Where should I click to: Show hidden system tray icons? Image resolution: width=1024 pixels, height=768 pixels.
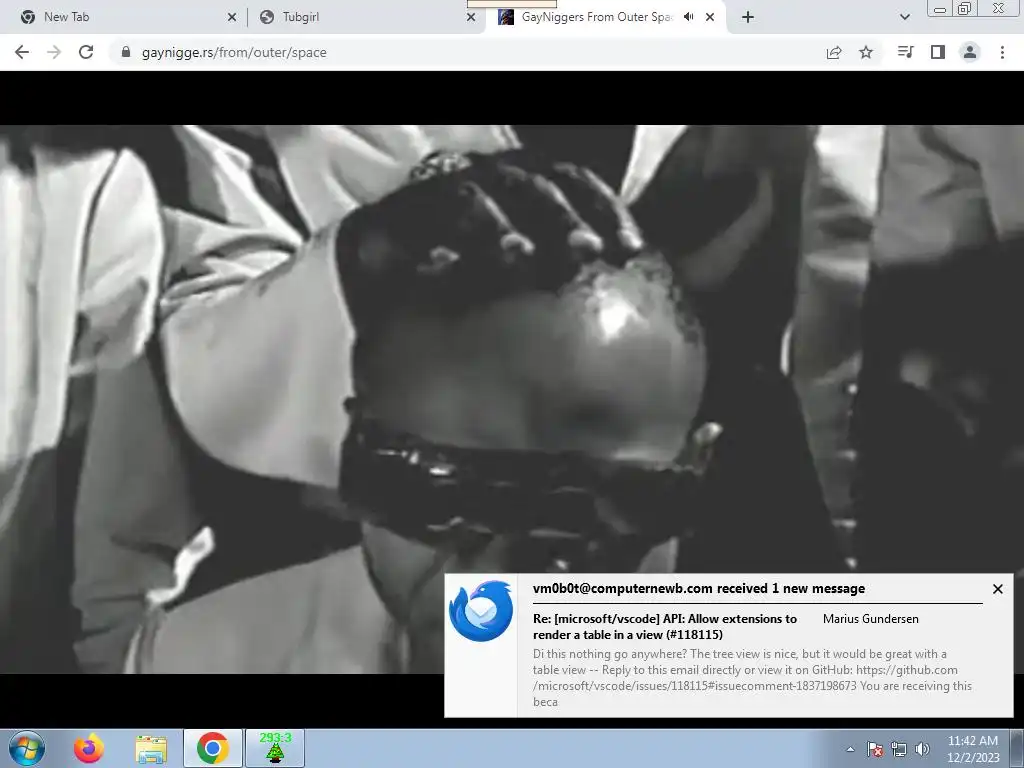point(850,749)
